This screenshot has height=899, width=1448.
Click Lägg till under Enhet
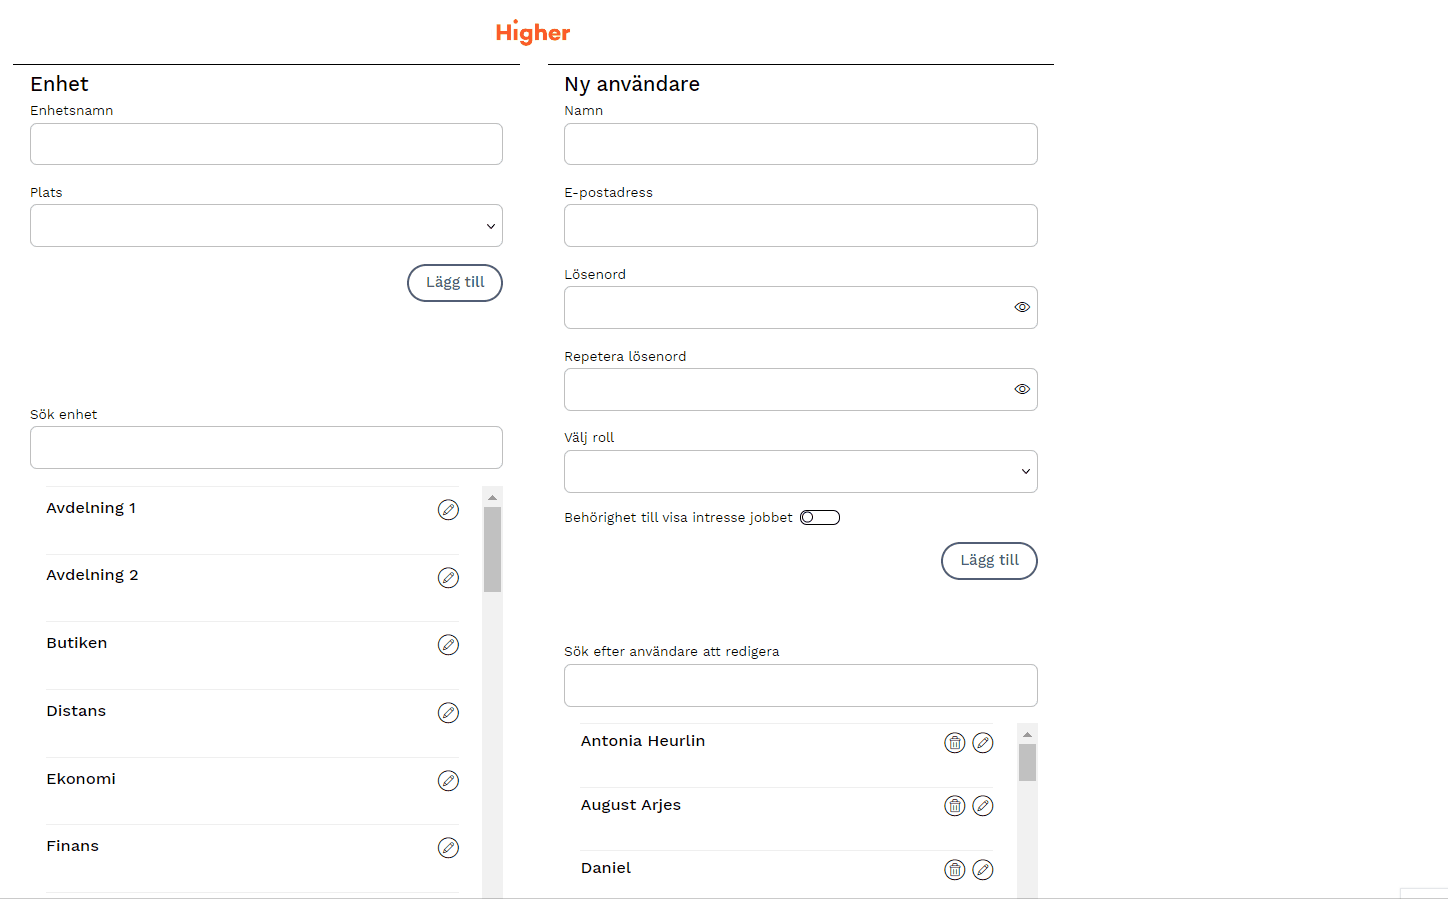click(455, 283)
